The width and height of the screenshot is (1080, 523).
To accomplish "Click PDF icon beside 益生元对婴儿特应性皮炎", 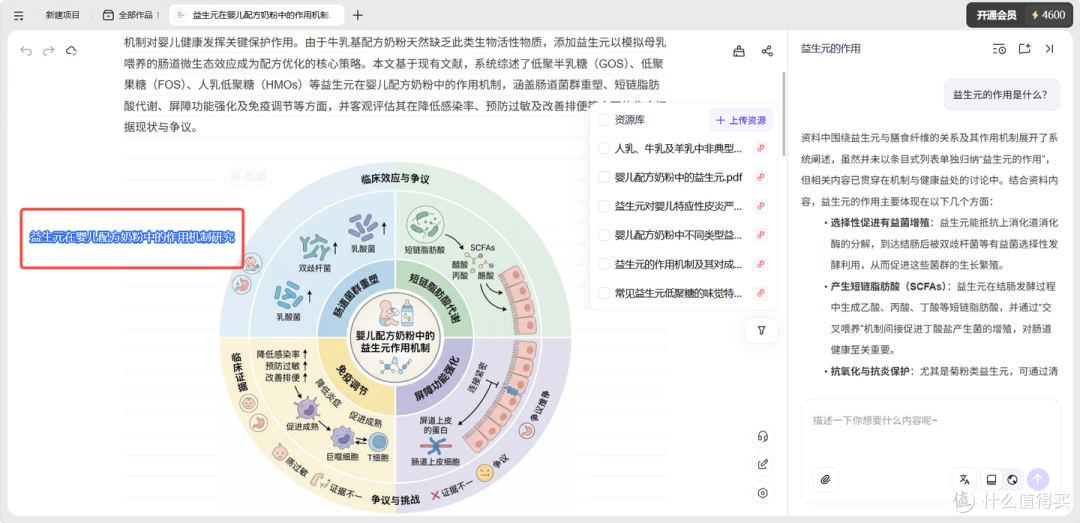I will click(x=761, y=206).
